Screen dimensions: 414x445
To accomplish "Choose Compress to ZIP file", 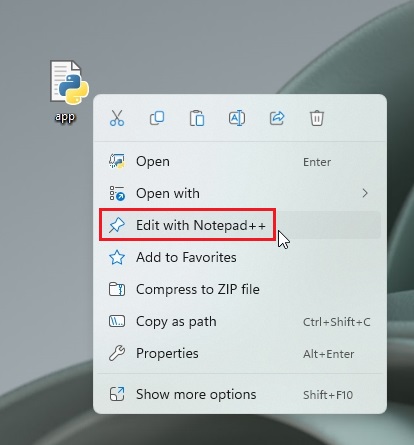I will [240, 289].
